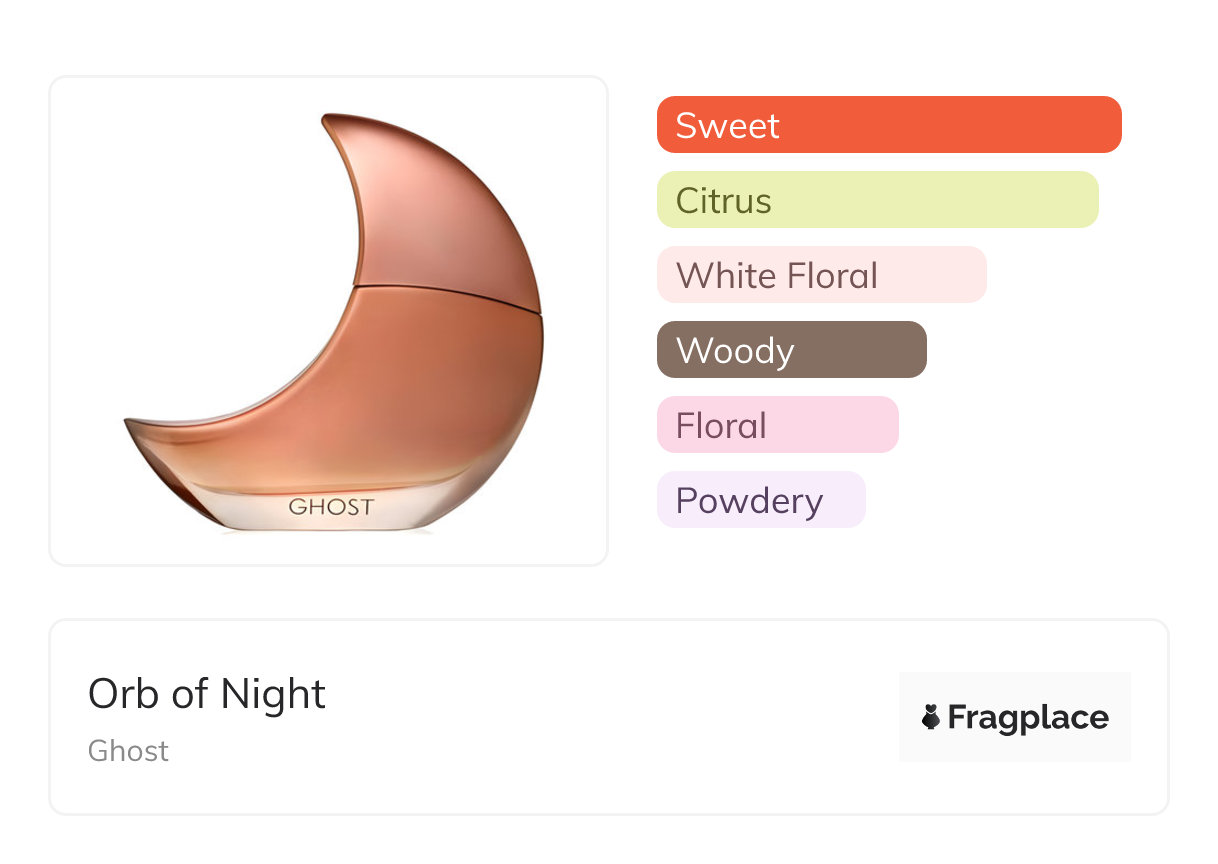Viewport: 1218px width, 864px height.
Task: Click the word Powdery in the lavender bar
Action: (x=749, y=501)
